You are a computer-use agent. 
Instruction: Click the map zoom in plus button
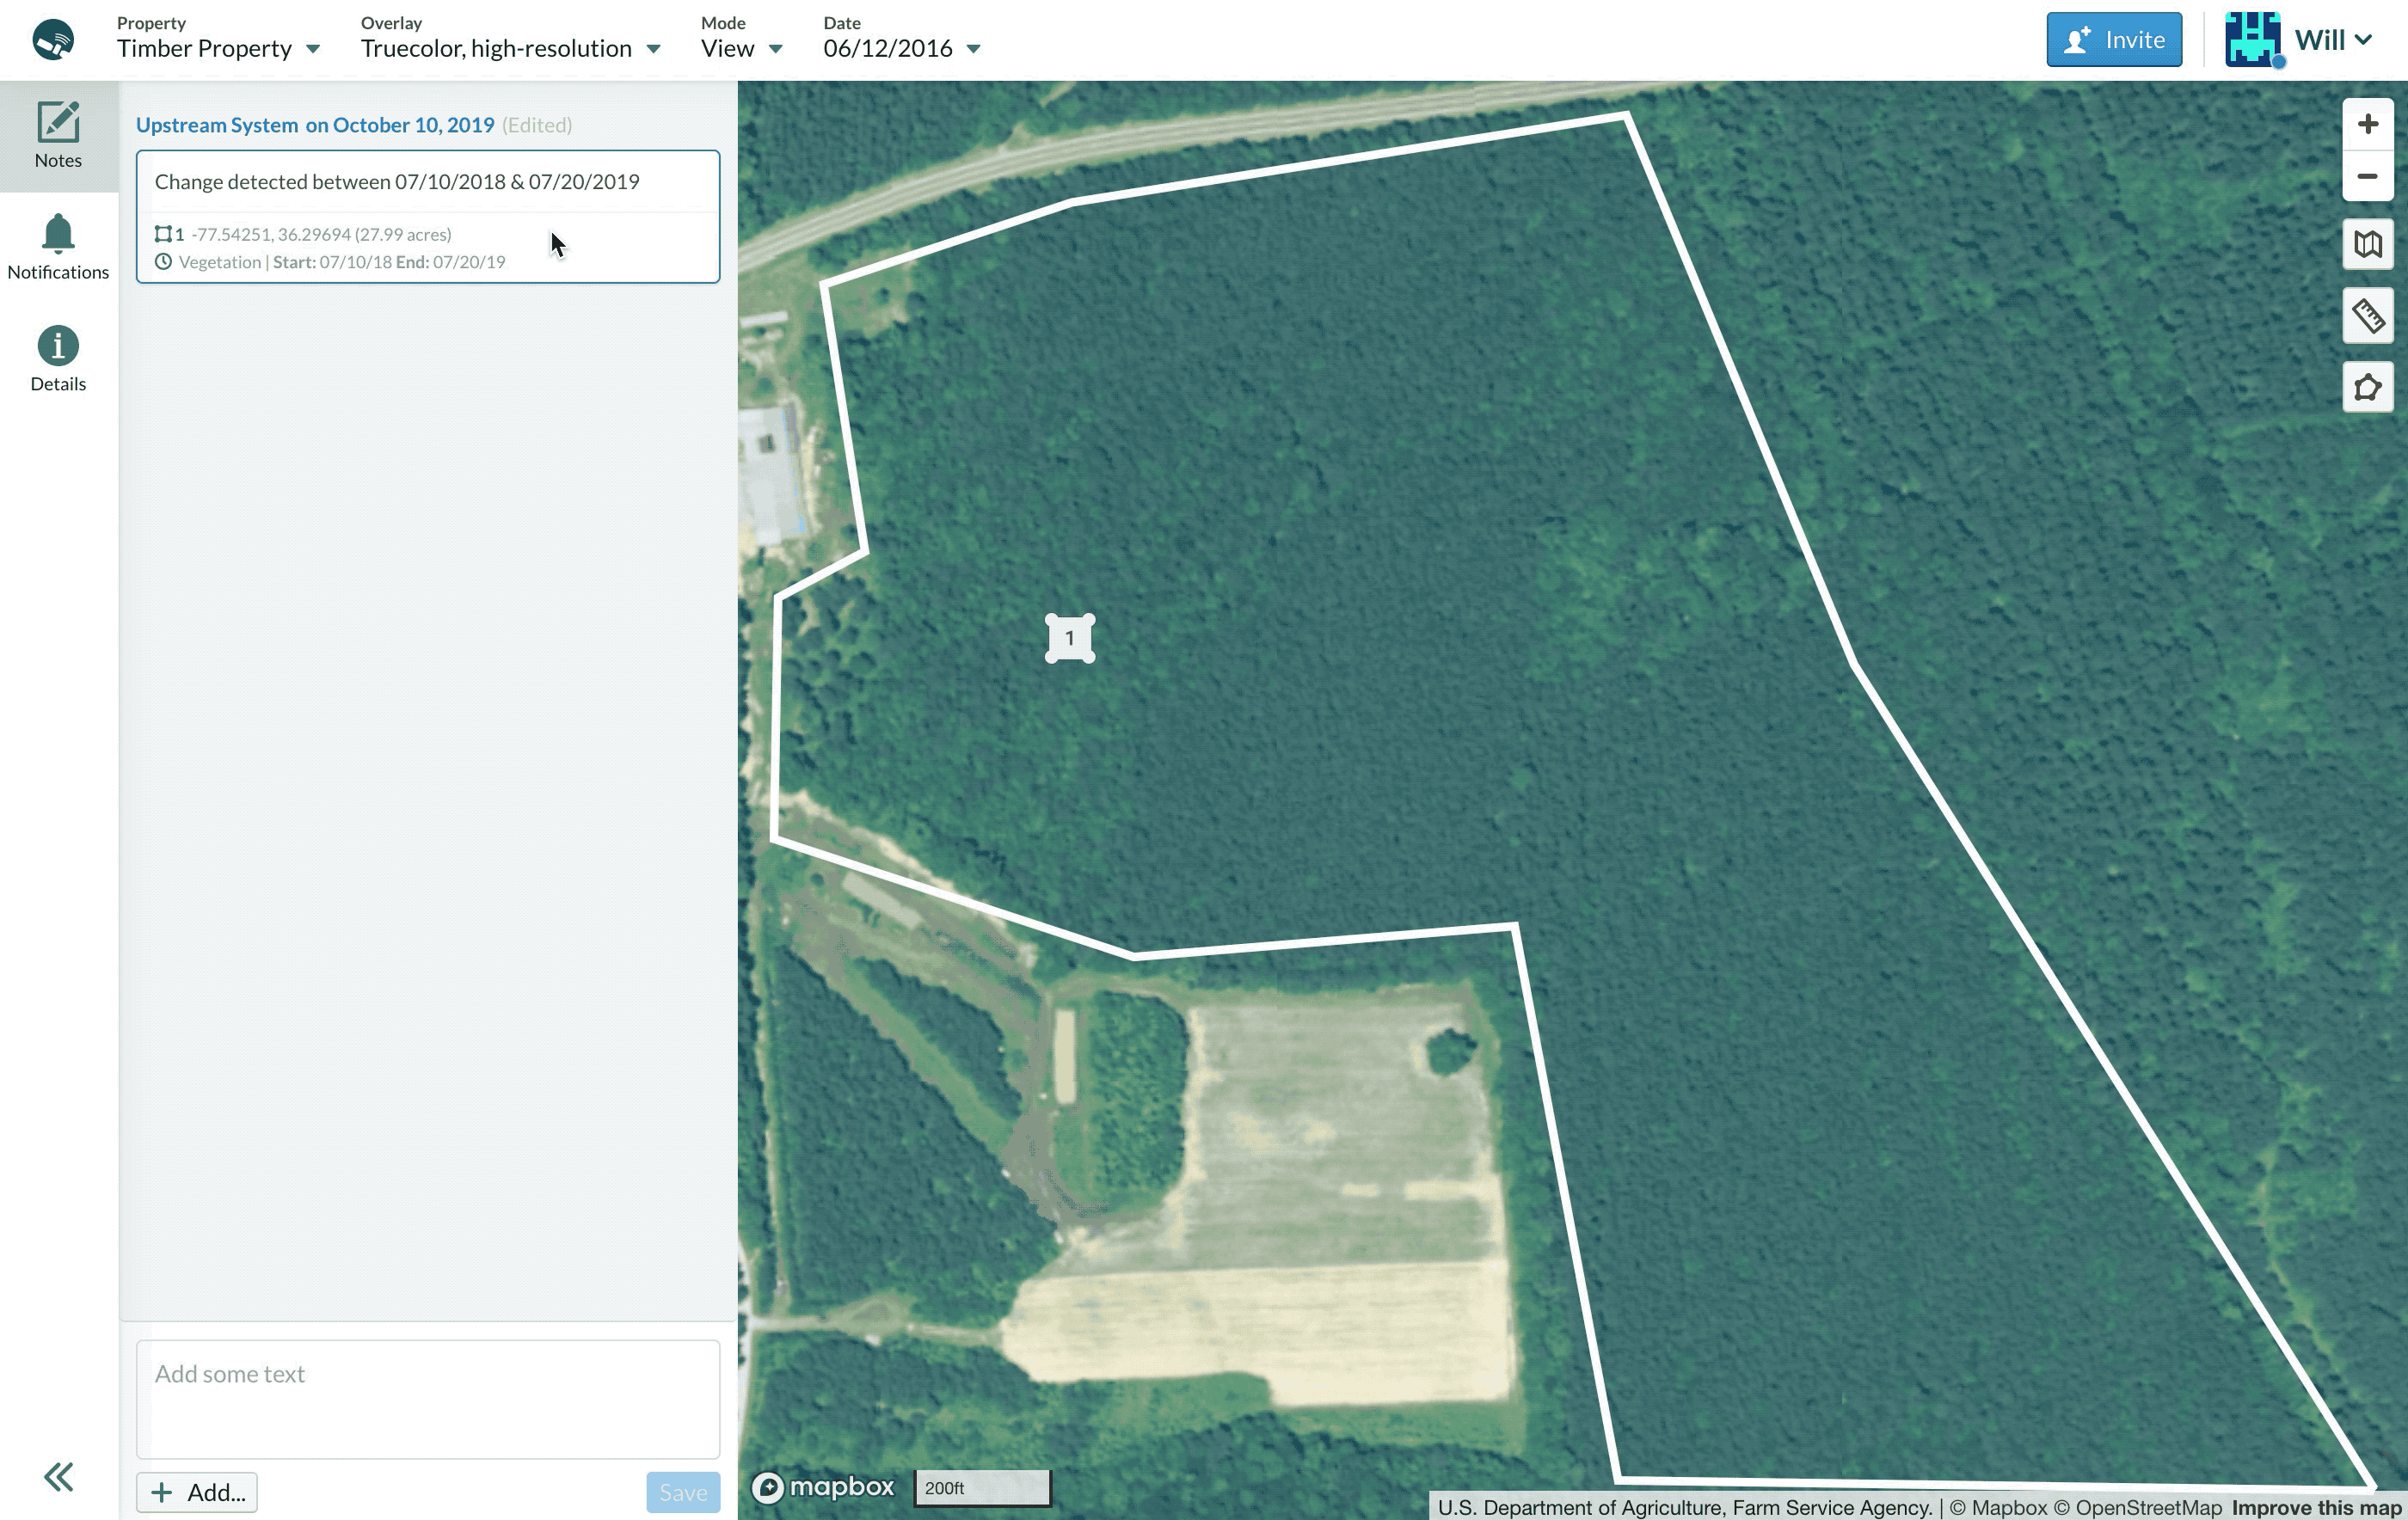tap(2367, 124)
